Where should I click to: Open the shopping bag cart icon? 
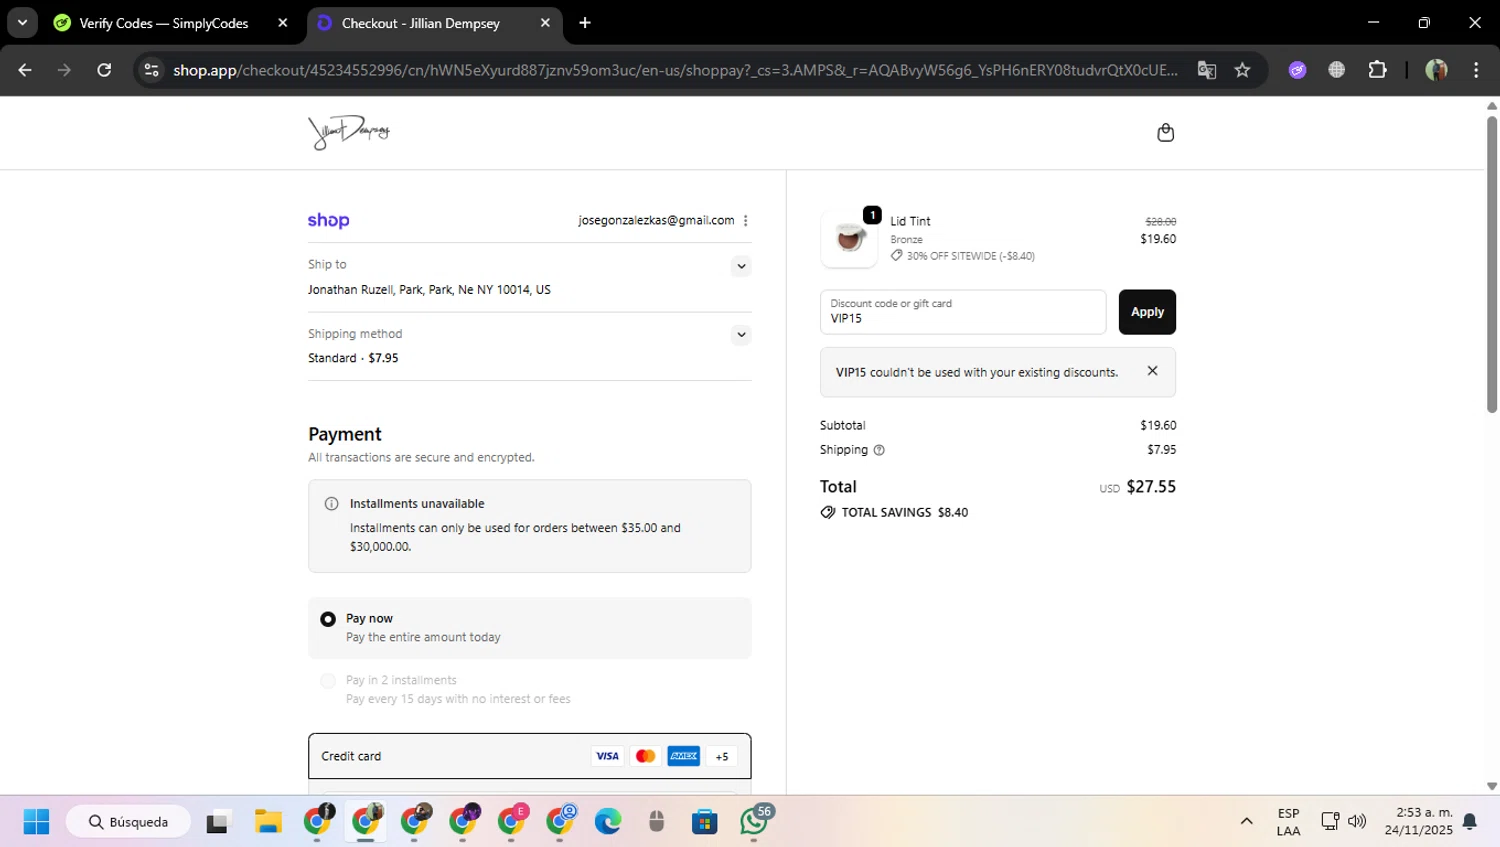[1165, 133]
